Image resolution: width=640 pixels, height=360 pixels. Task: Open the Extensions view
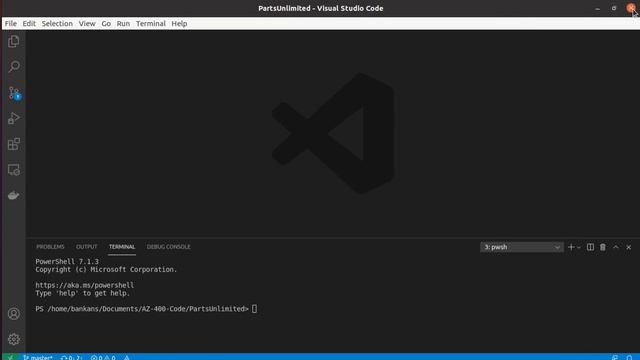pos(13,144)
